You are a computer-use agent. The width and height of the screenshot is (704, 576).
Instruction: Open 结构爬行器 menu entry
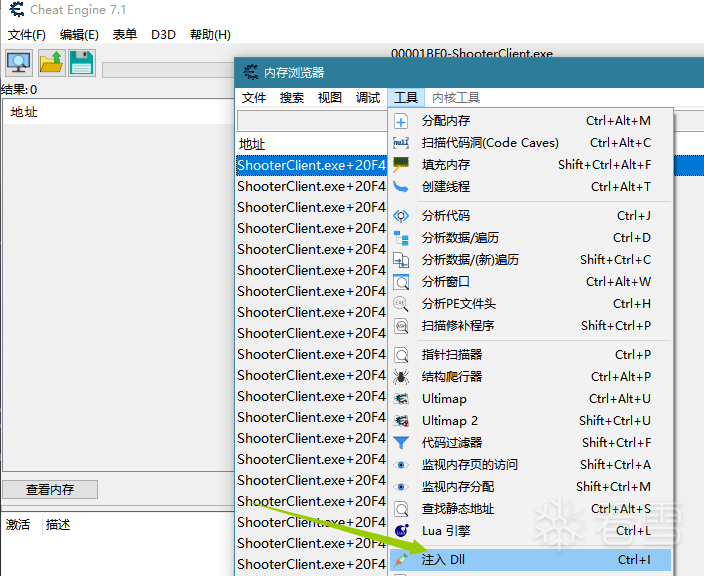pos(530,377)
